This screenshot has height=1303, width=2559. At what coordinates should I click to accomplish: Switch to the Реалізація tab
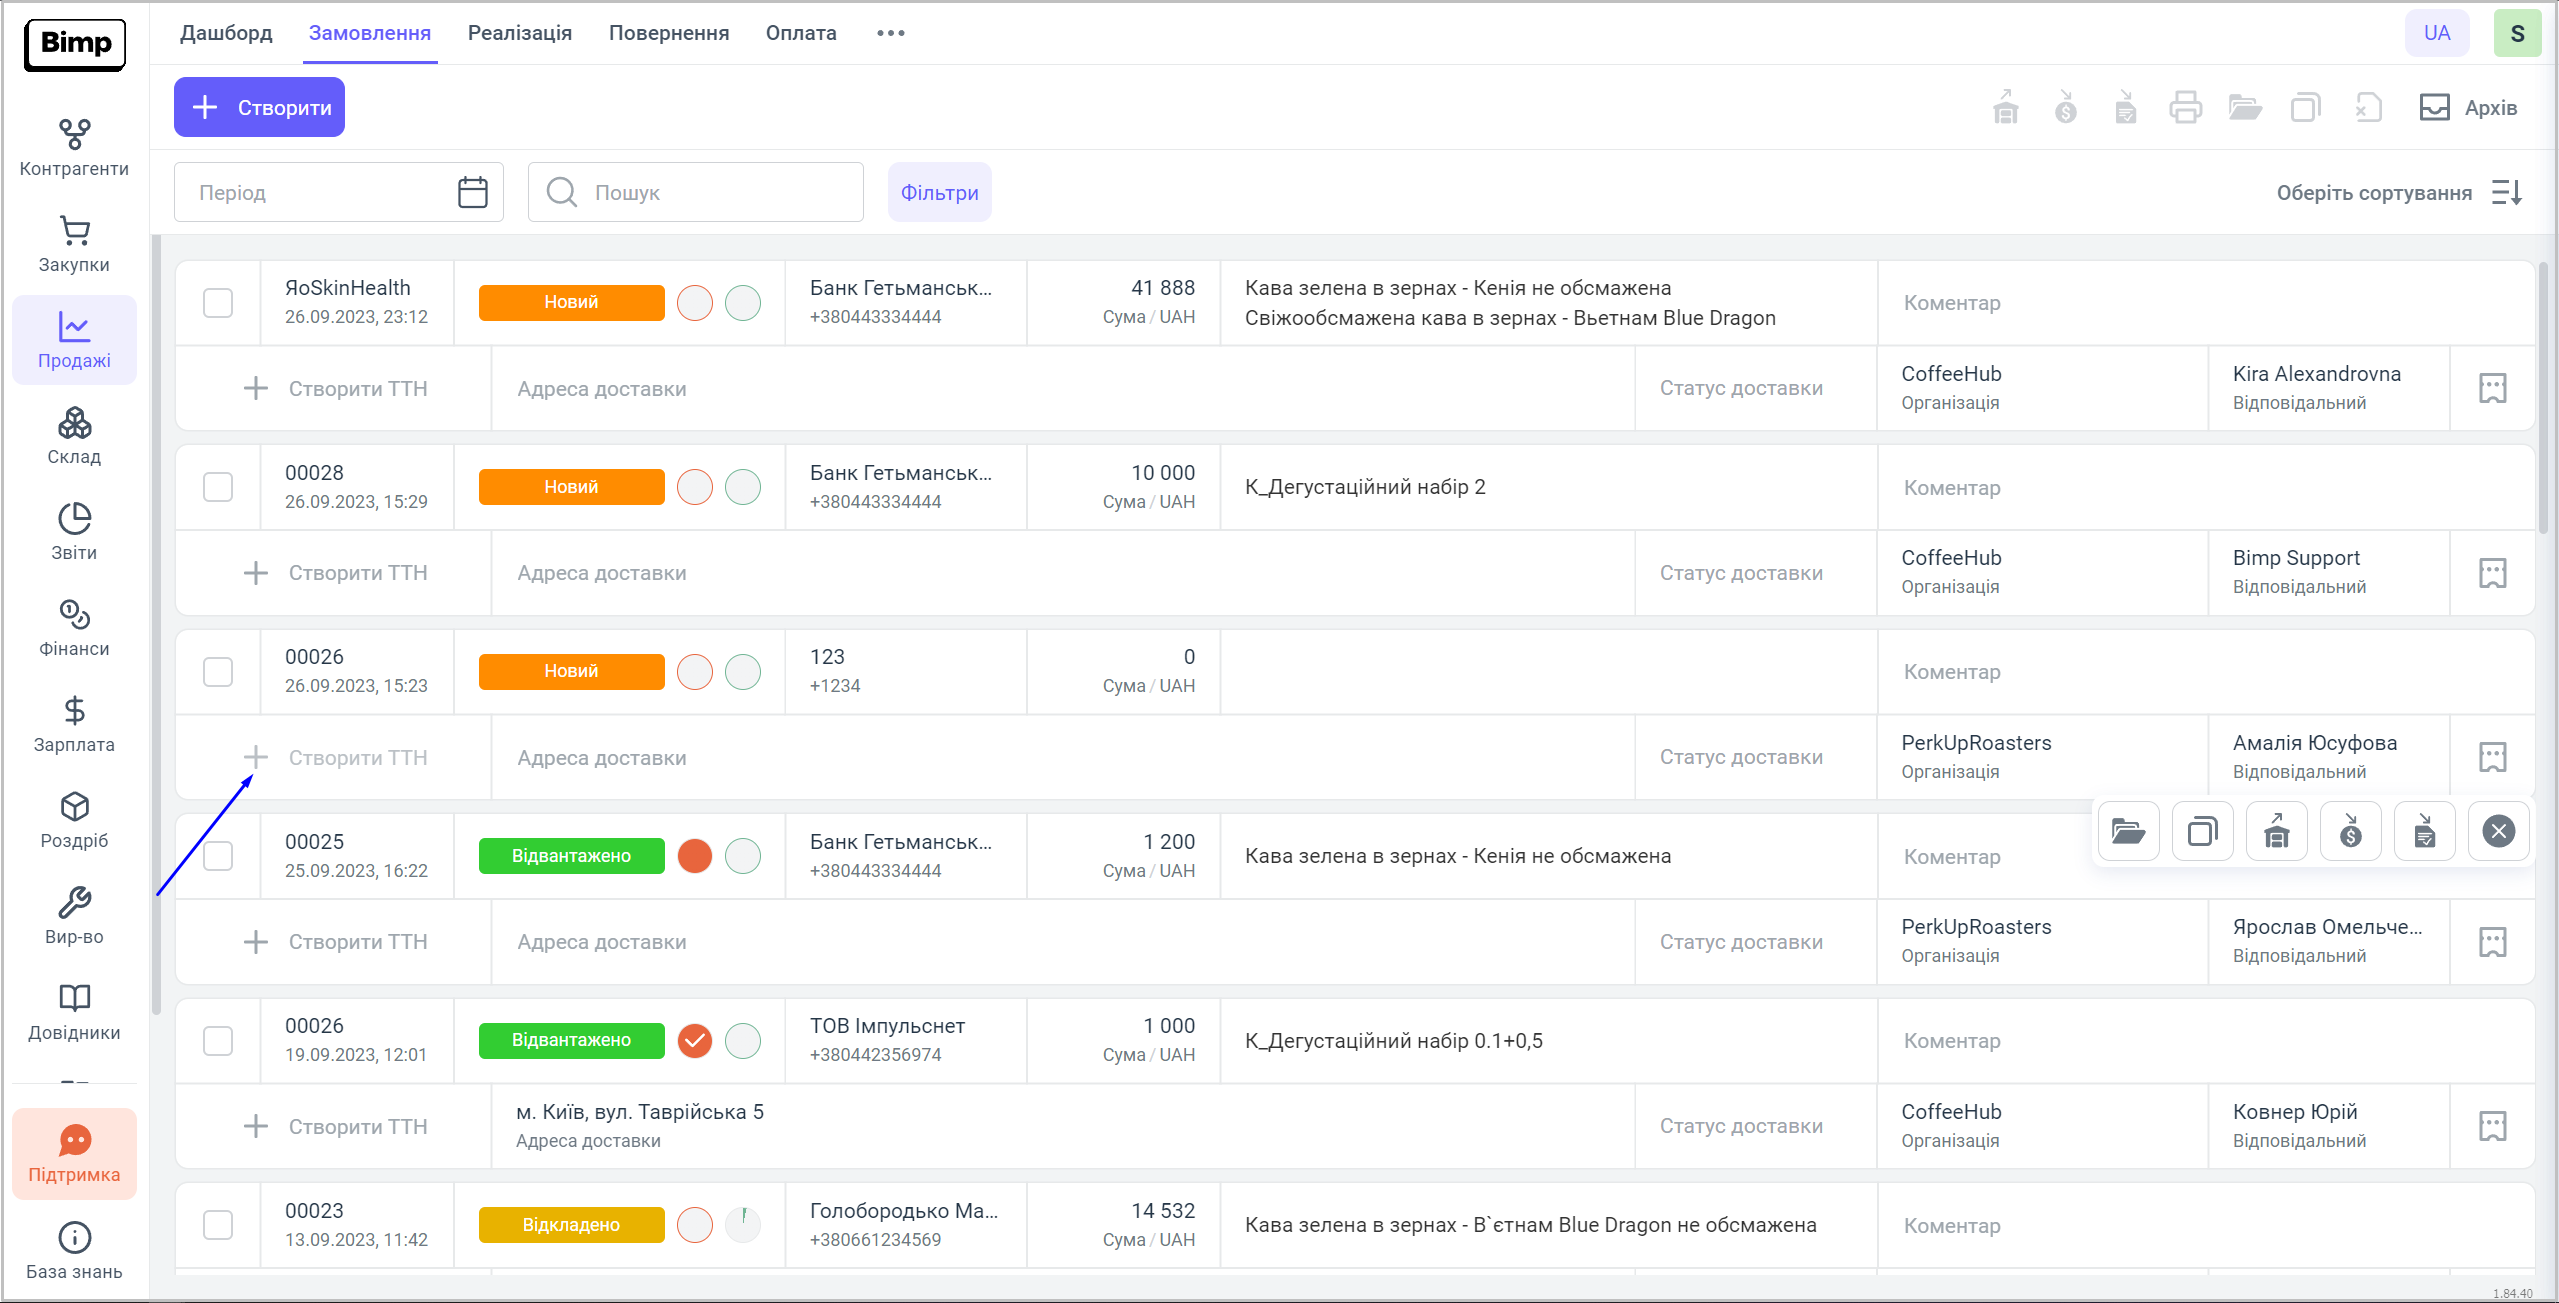pos(519,33)
